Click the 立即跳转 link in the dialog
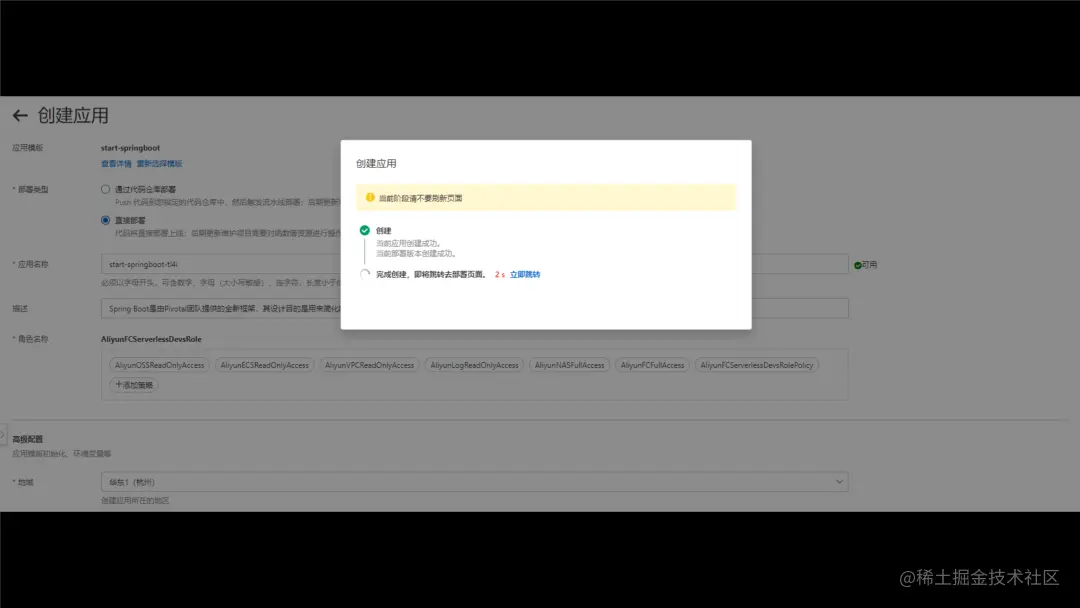This screenshot has width=1080, height=608. (x=525, y=275)
